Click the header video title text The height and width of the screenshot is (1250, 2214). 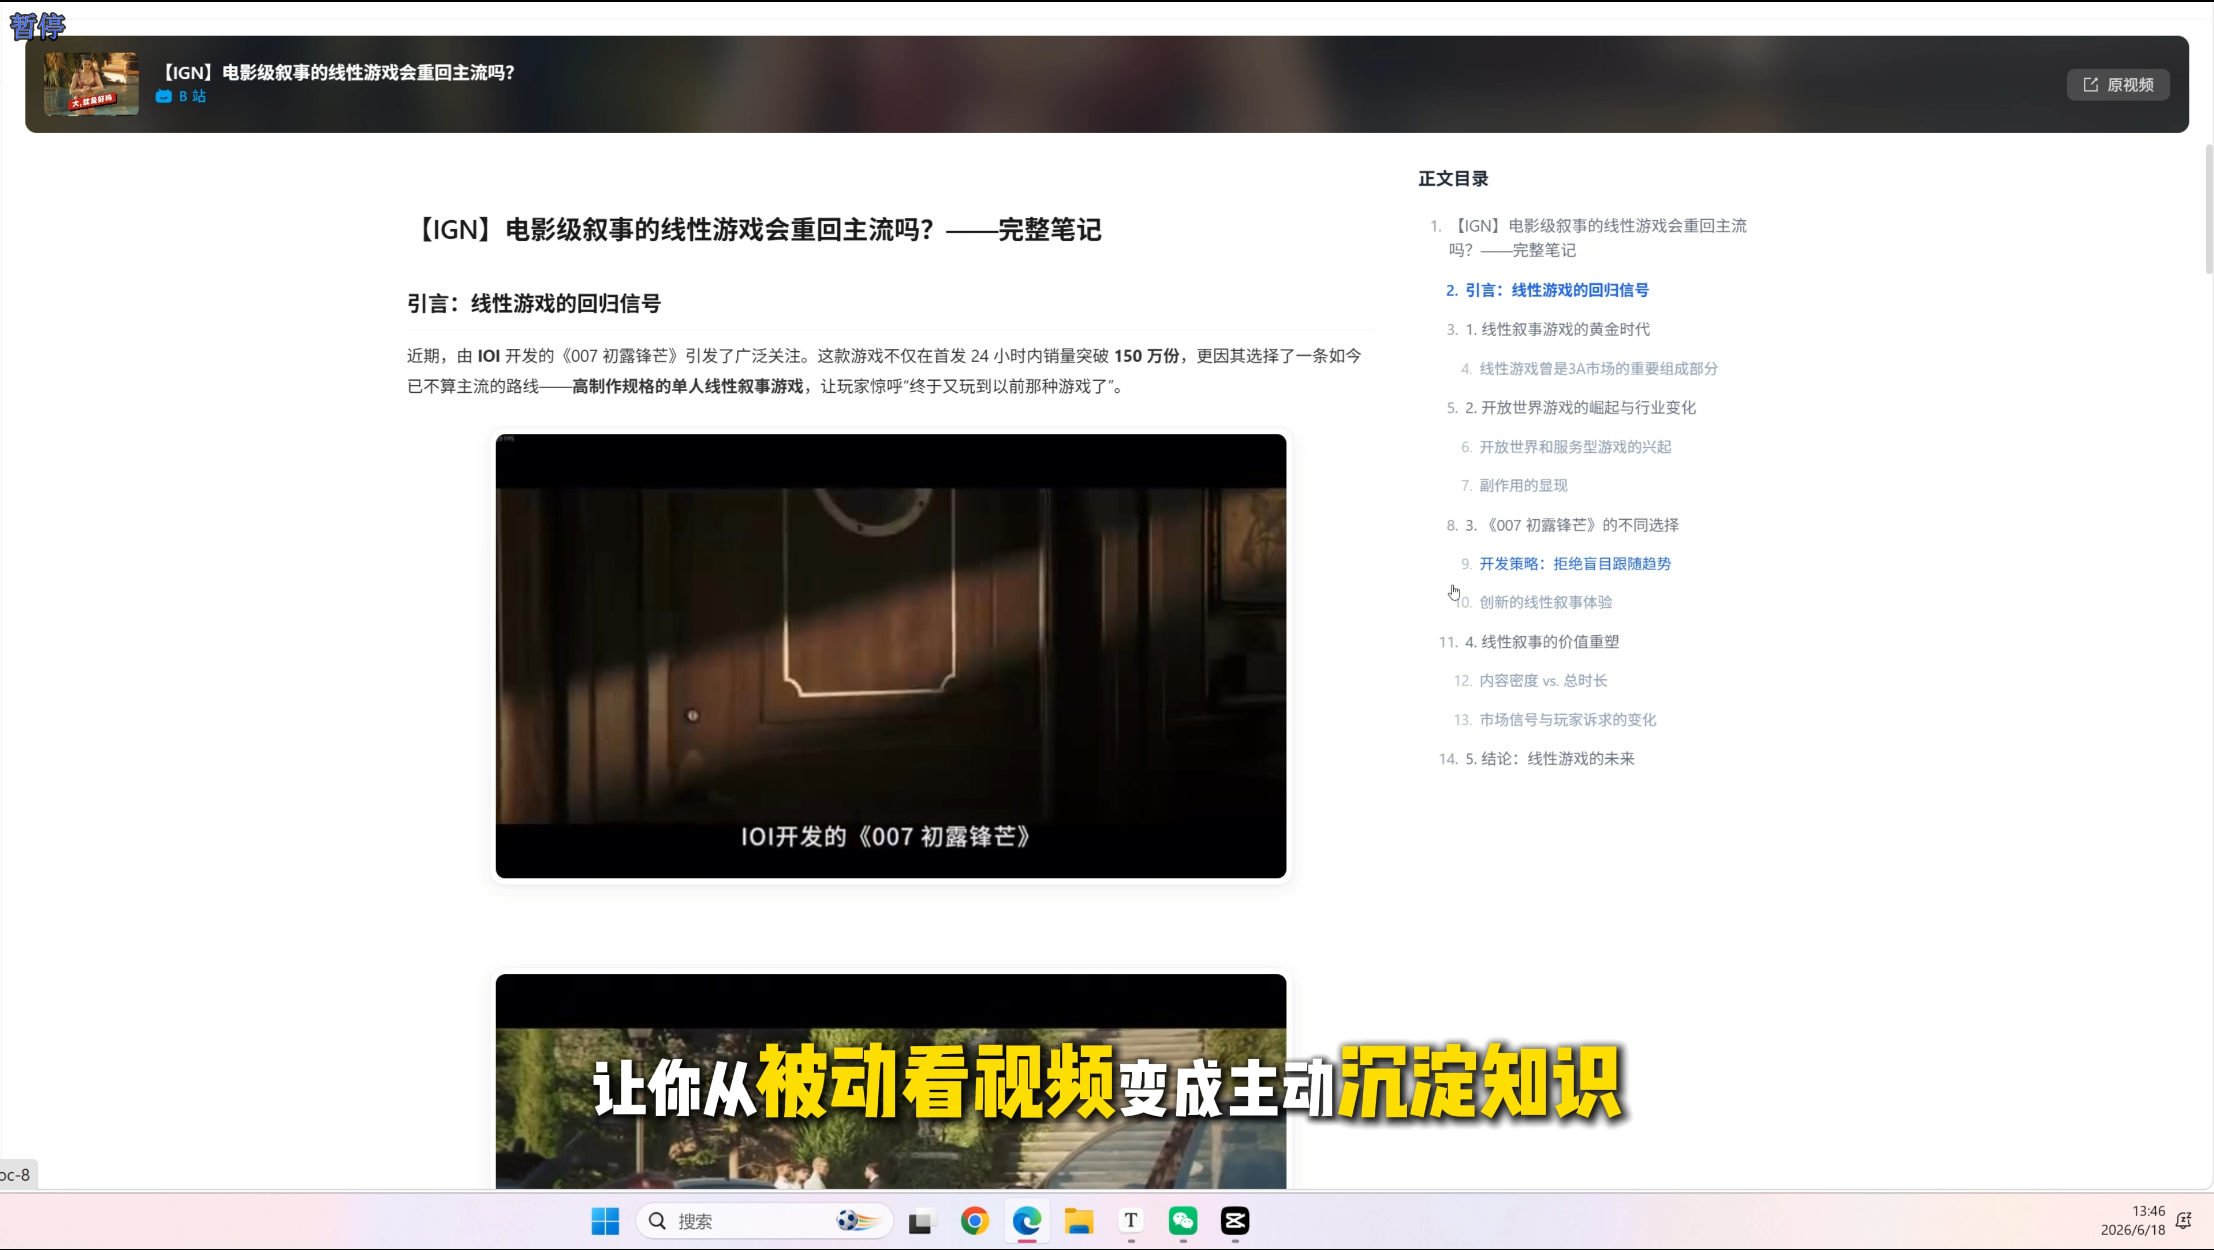(x=338, y=72)
